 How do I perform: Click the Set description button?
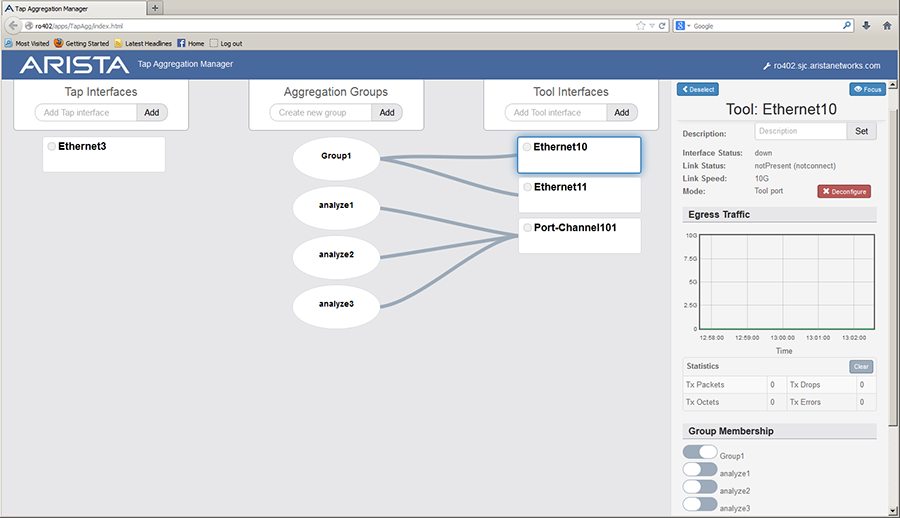[862, 131]
